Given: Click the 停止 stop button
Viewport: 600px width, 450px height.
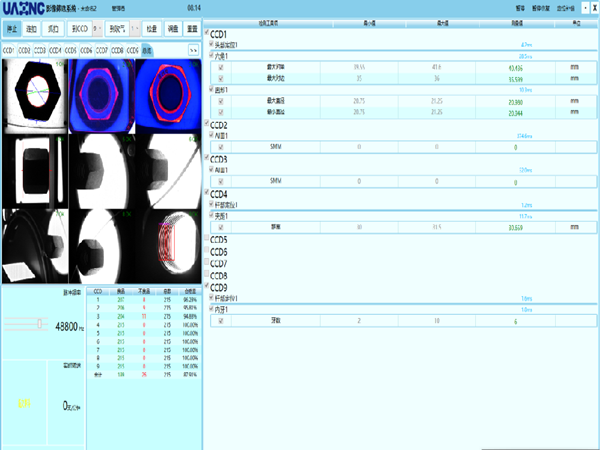Looking at the screenshot, I should 13,30.
